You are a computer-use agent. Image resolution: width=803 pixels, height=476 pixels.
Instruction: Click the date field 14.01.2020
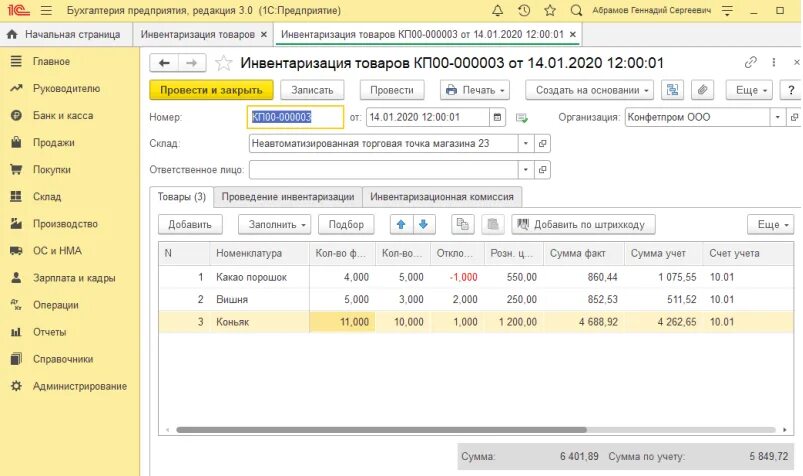pos(428,117)
